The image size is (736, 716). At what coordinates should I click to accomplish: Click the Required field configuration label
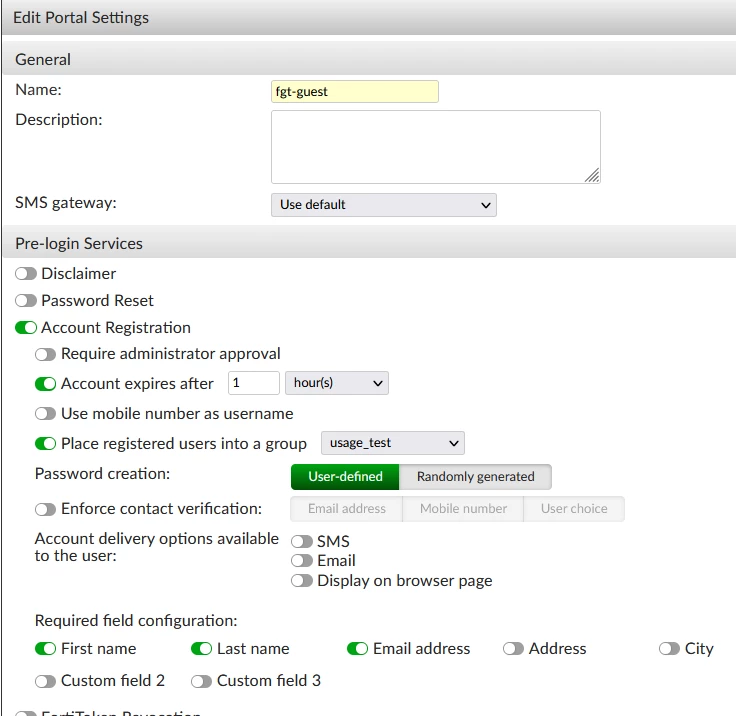point(136,621)
